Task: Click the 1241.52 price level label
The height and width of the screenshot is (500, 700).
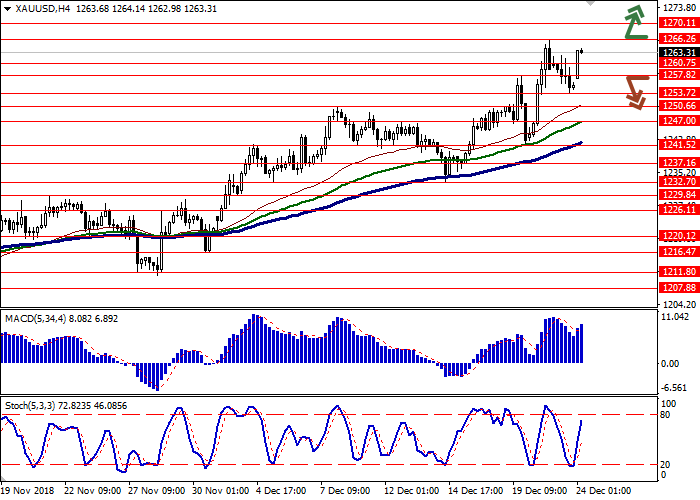Action: point(677,144)
